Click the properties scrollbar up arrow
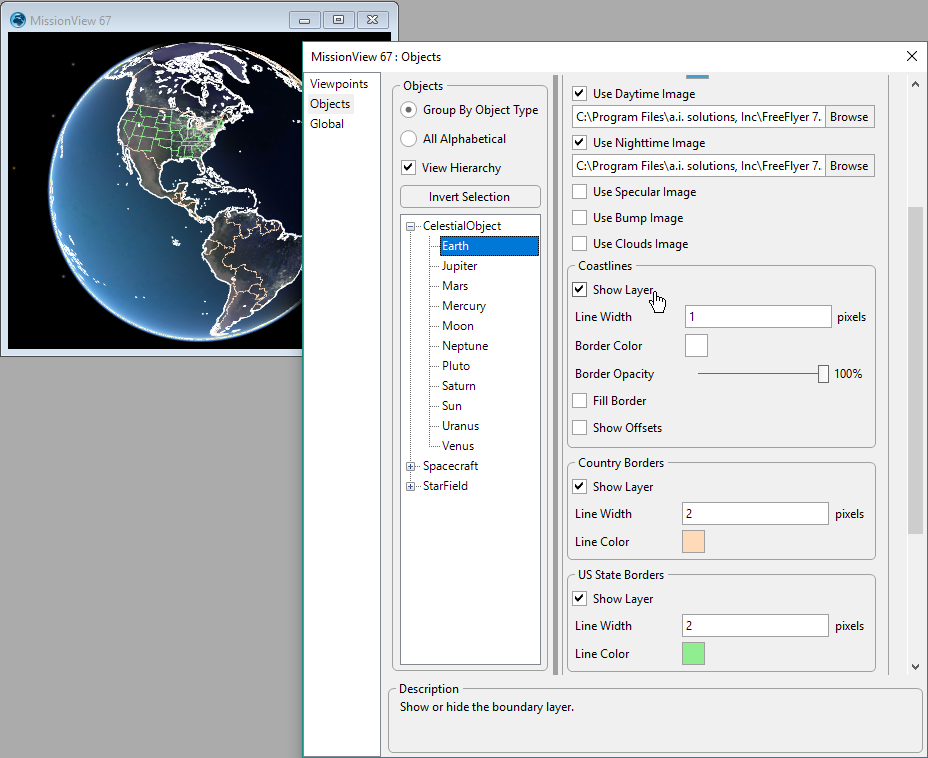928x758 pixels. coord(916,85)
